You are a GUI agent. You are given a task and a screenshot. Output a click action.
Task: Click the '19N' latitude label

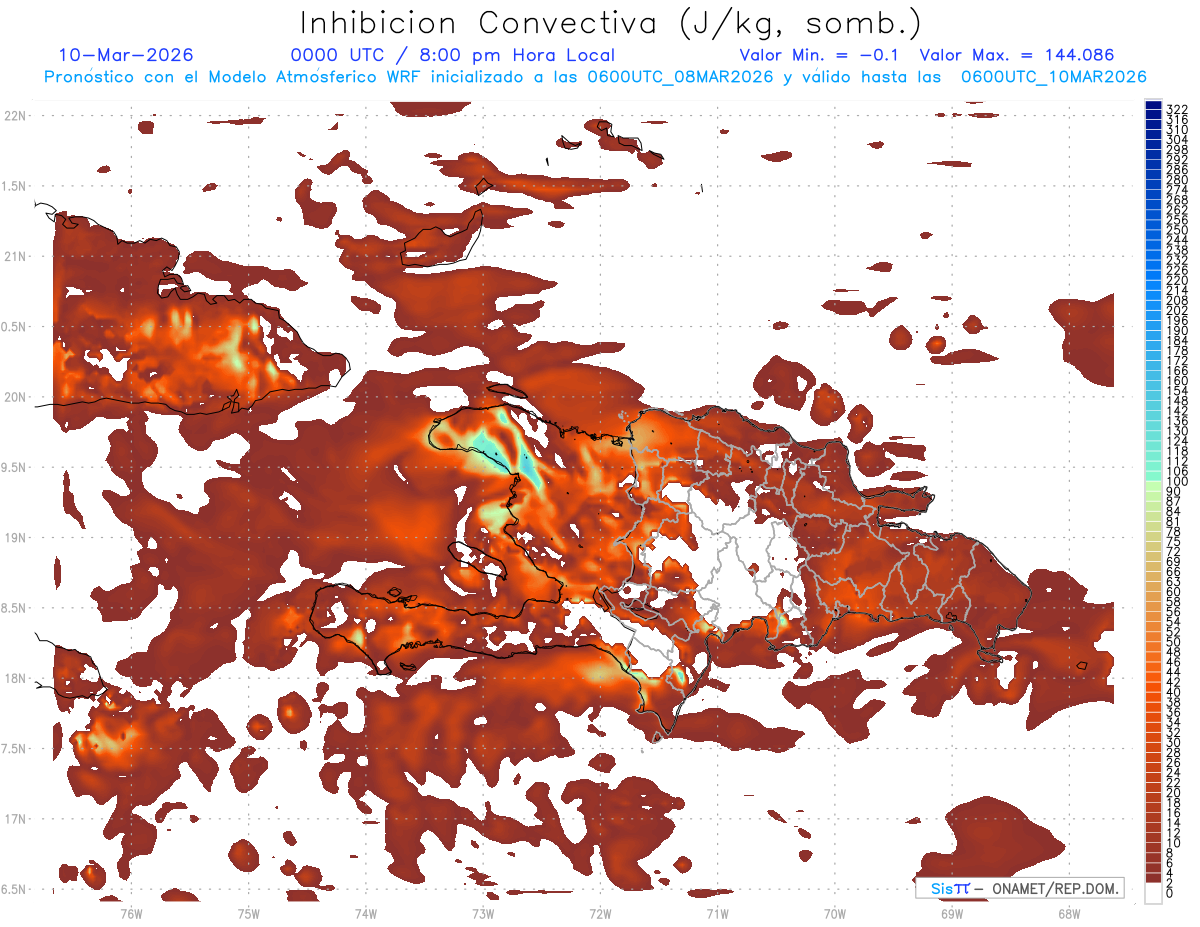(15, 537)
